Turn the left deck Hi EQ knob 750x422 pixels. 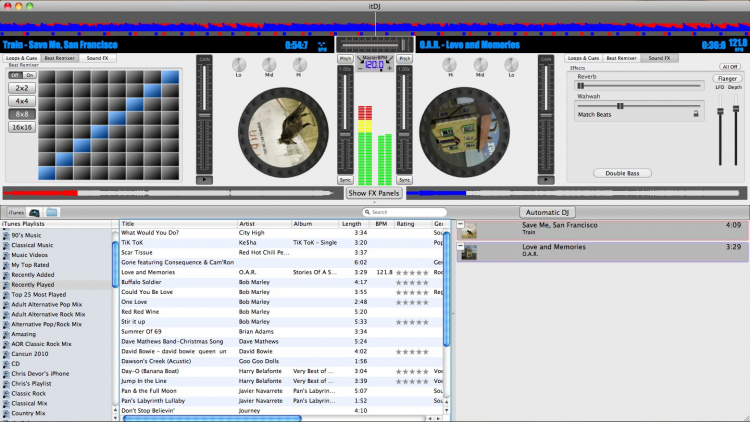pos(299,64)
